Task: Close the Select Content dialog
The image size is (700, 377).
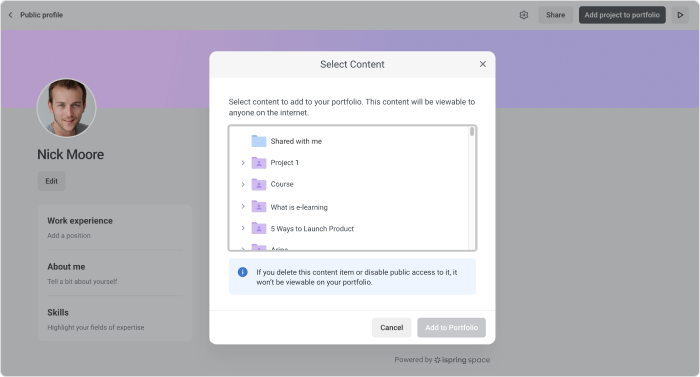Action: tap(483, 64)
